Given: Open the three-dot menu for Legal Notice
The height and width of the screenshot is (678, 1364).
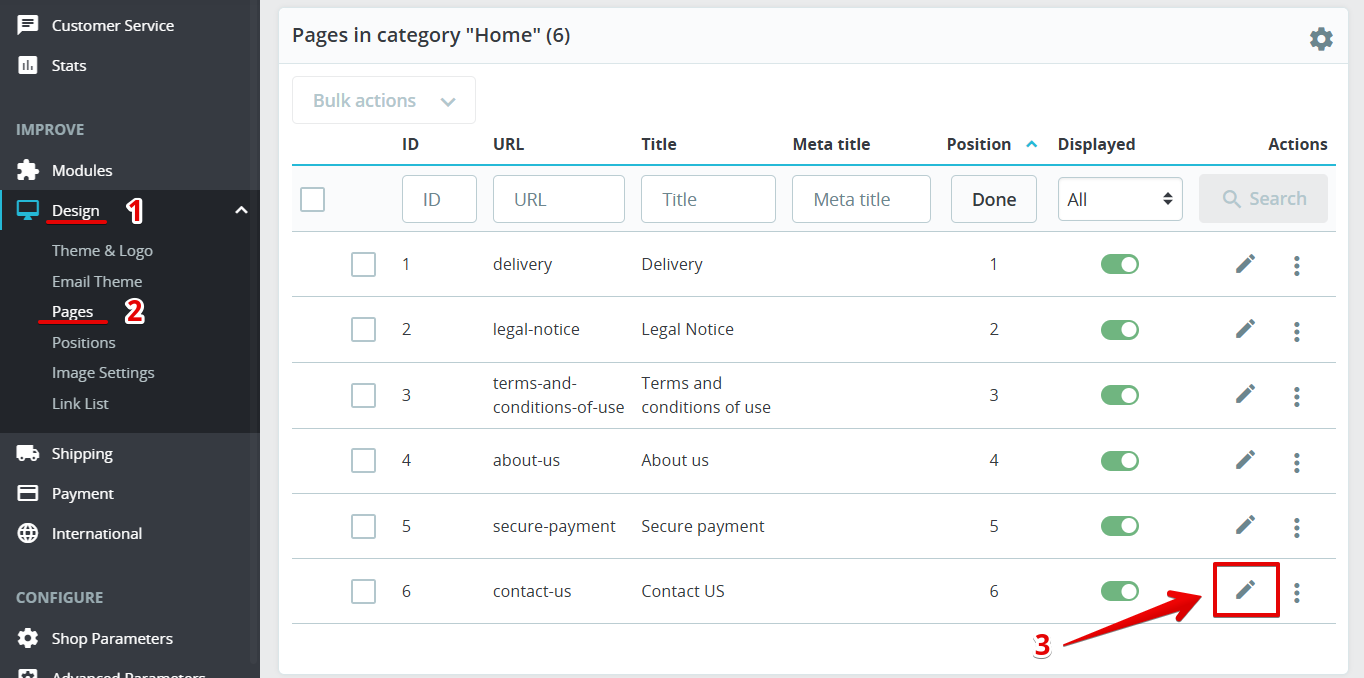Looking at the screenshot, I should 1296,331.
